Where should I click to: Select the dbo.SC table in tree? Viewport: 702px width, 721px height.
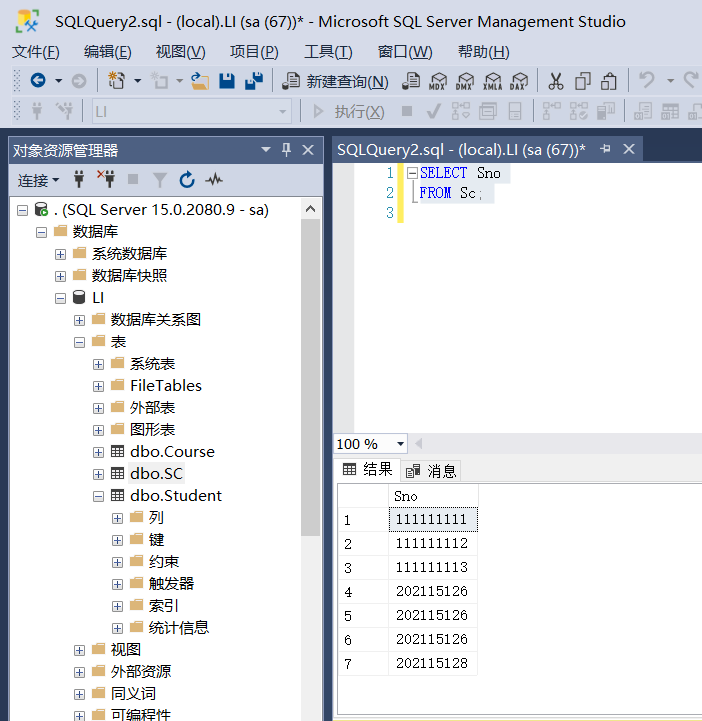click(x=156, y=474)
